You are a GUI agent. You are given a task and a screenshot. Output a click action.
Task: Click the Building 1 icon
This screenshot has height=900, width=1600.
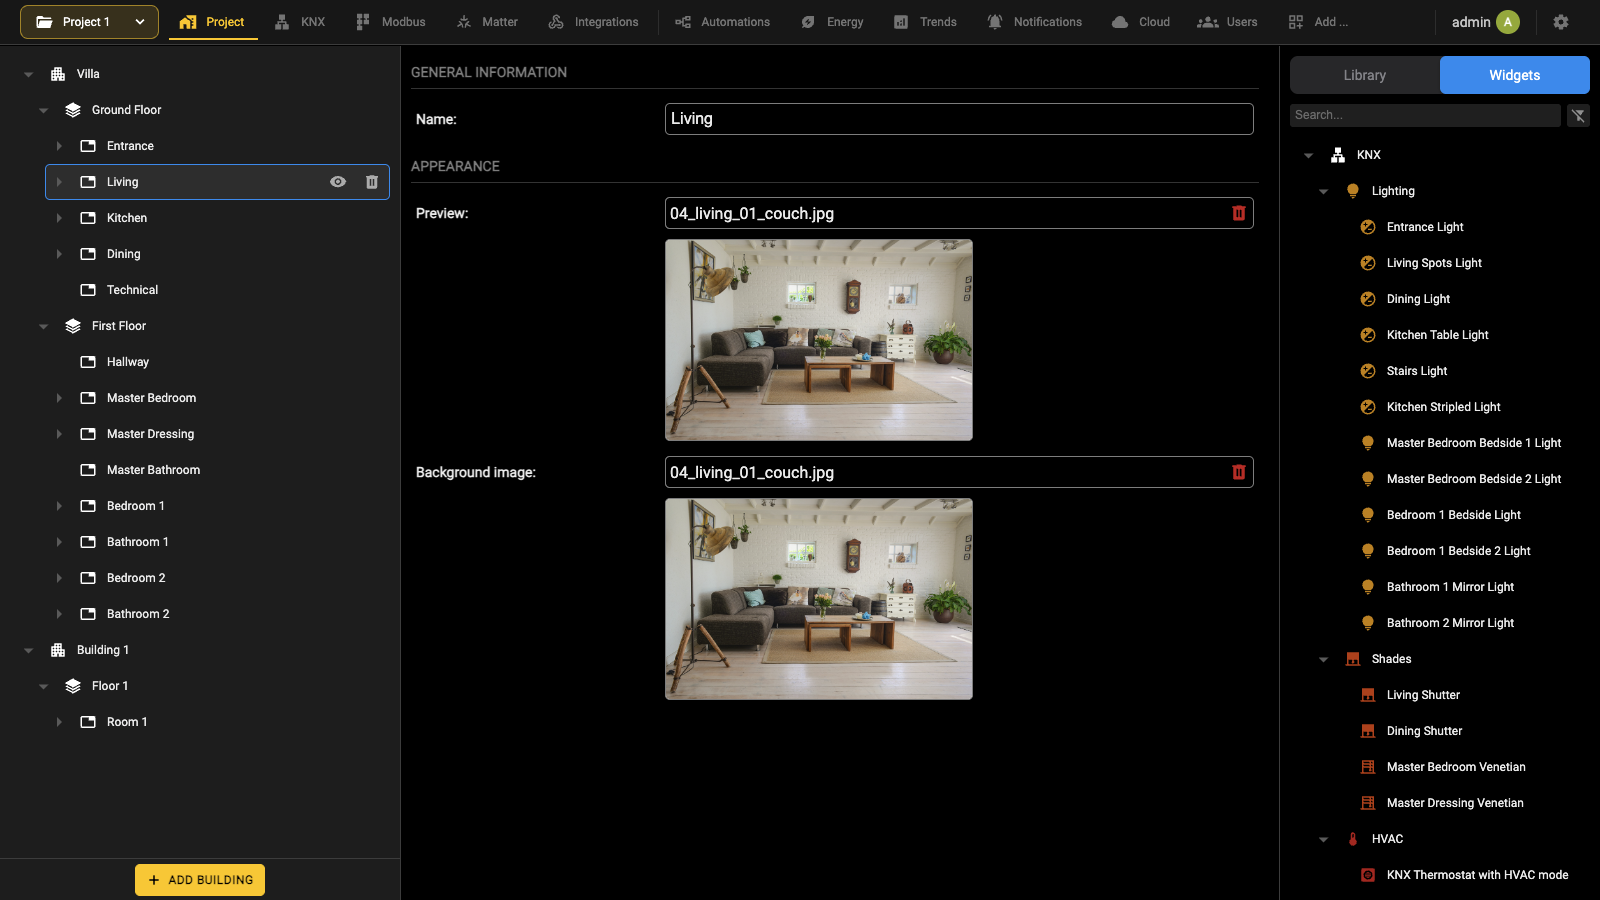pyautogui.click(x=58, y=650)
